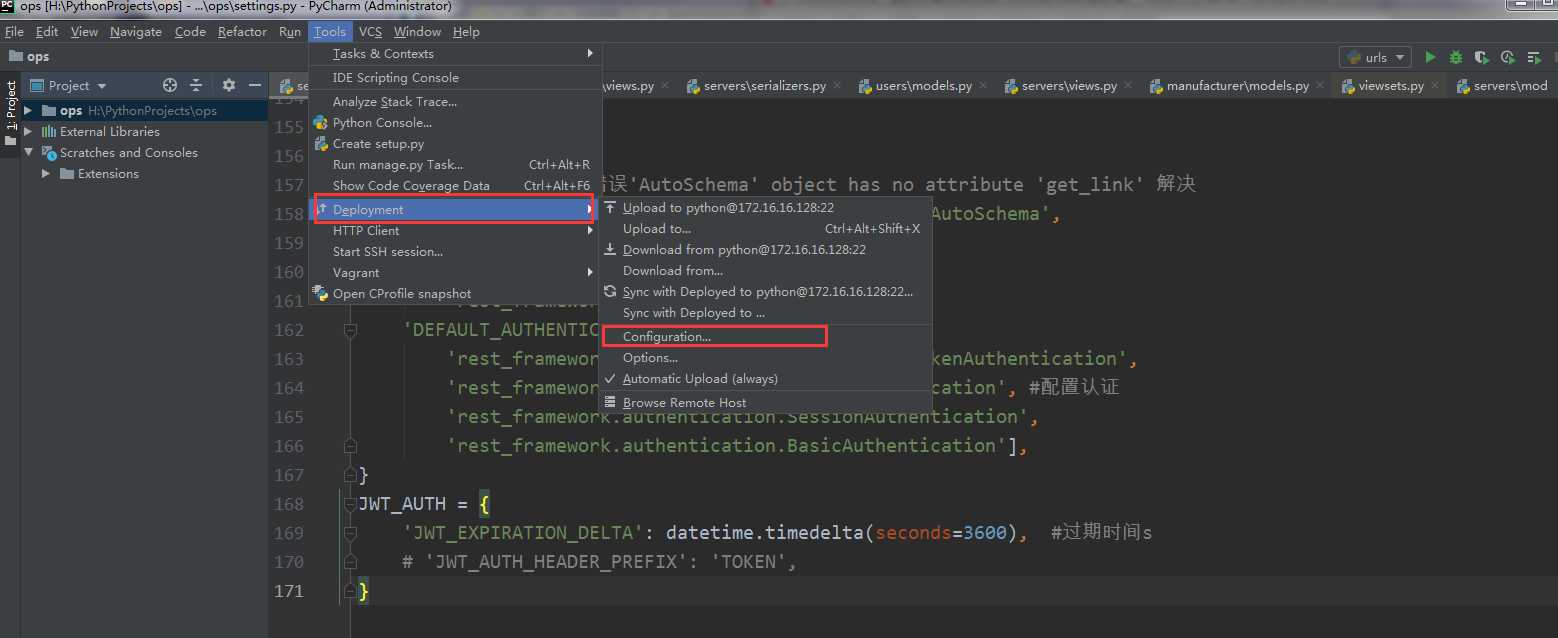Image resolution: width=1558 pixels, height=638 pixels.
Task: Choose Run manage.py Task... entry
Action: click(454, 165)
